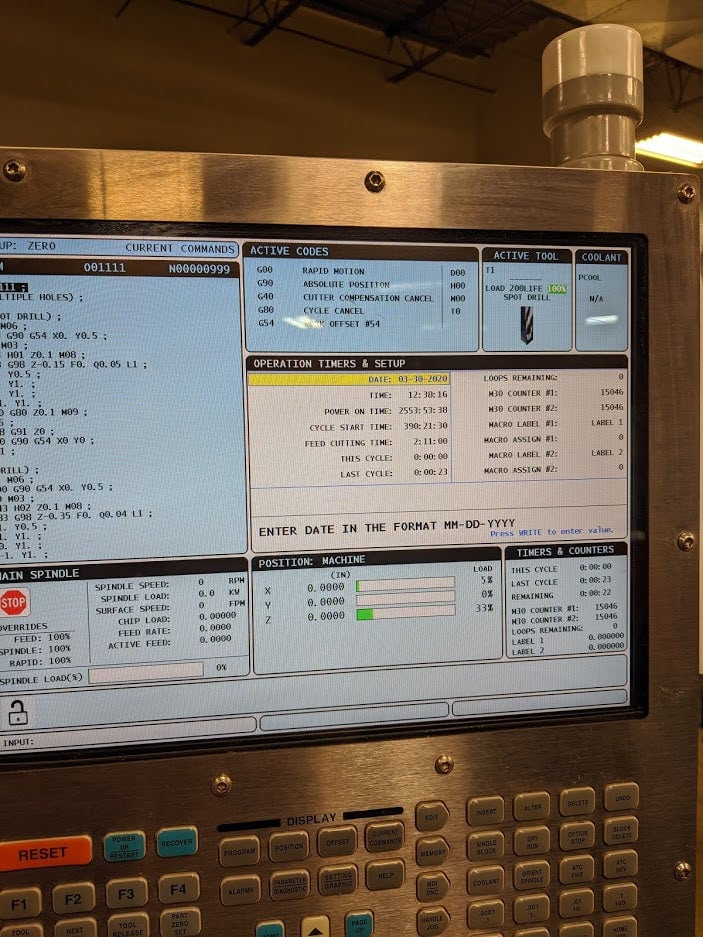Tap the F1 function key

pos(20,903)
